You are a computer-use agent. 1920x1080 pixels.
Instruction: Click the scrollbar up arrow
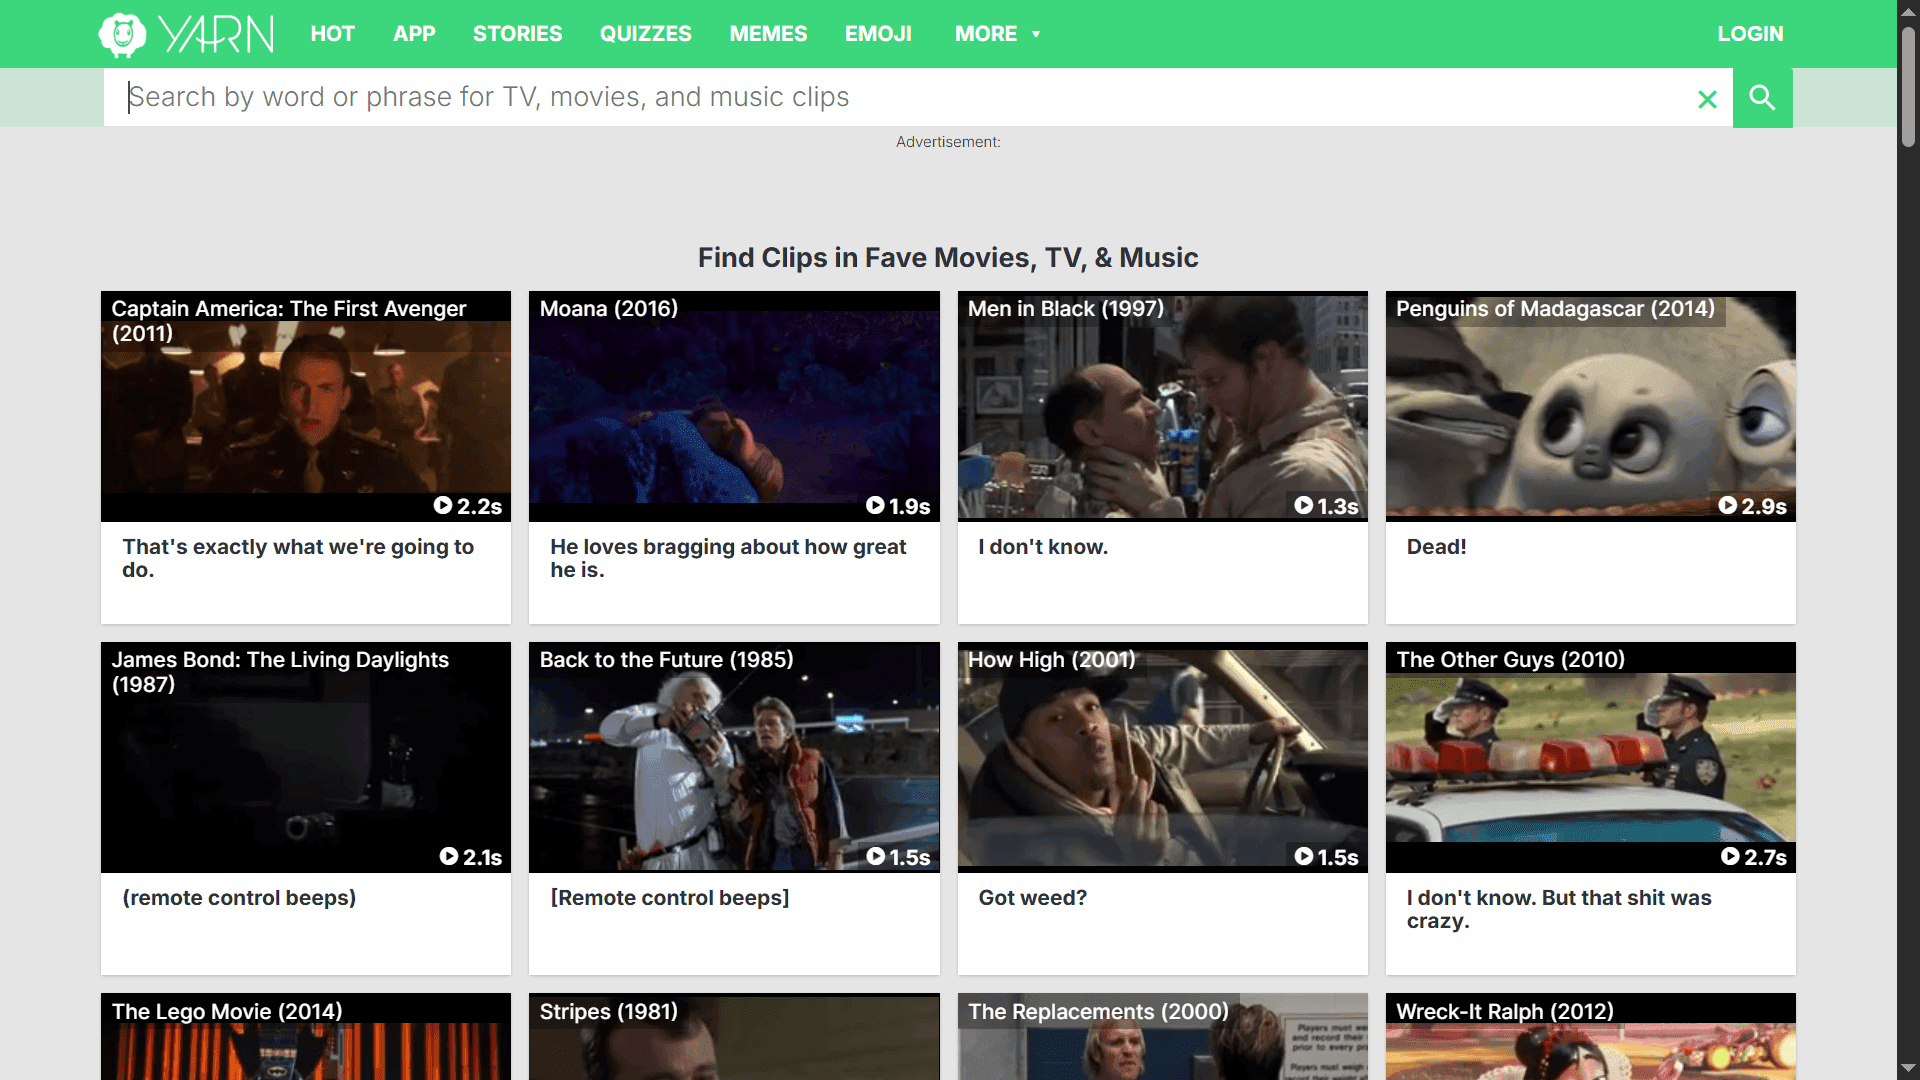click(1908, 11)
